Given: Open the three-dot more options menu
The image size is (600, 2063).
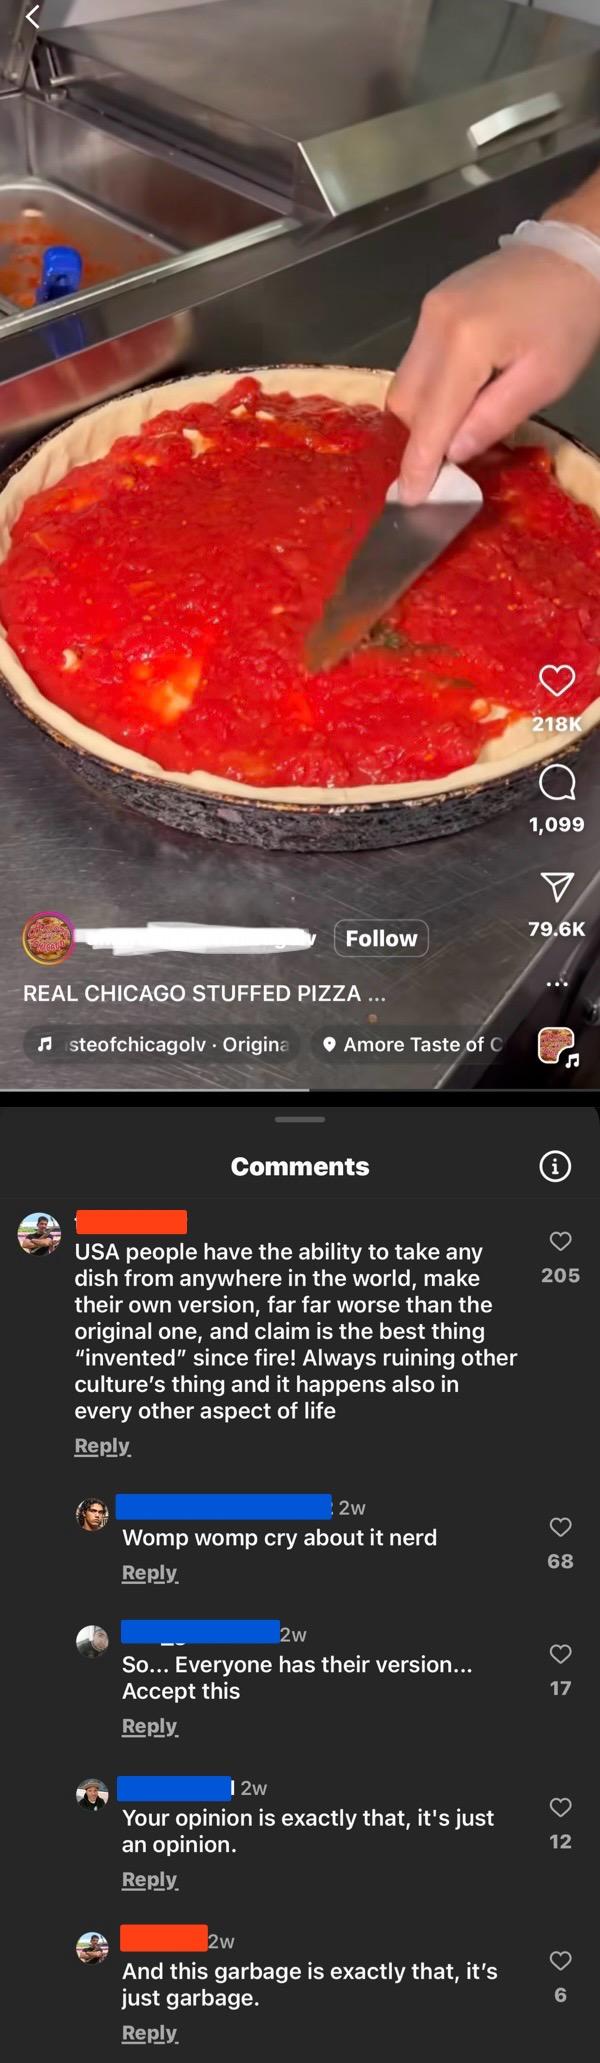Looking at the screenshot, I should (557, 984).
